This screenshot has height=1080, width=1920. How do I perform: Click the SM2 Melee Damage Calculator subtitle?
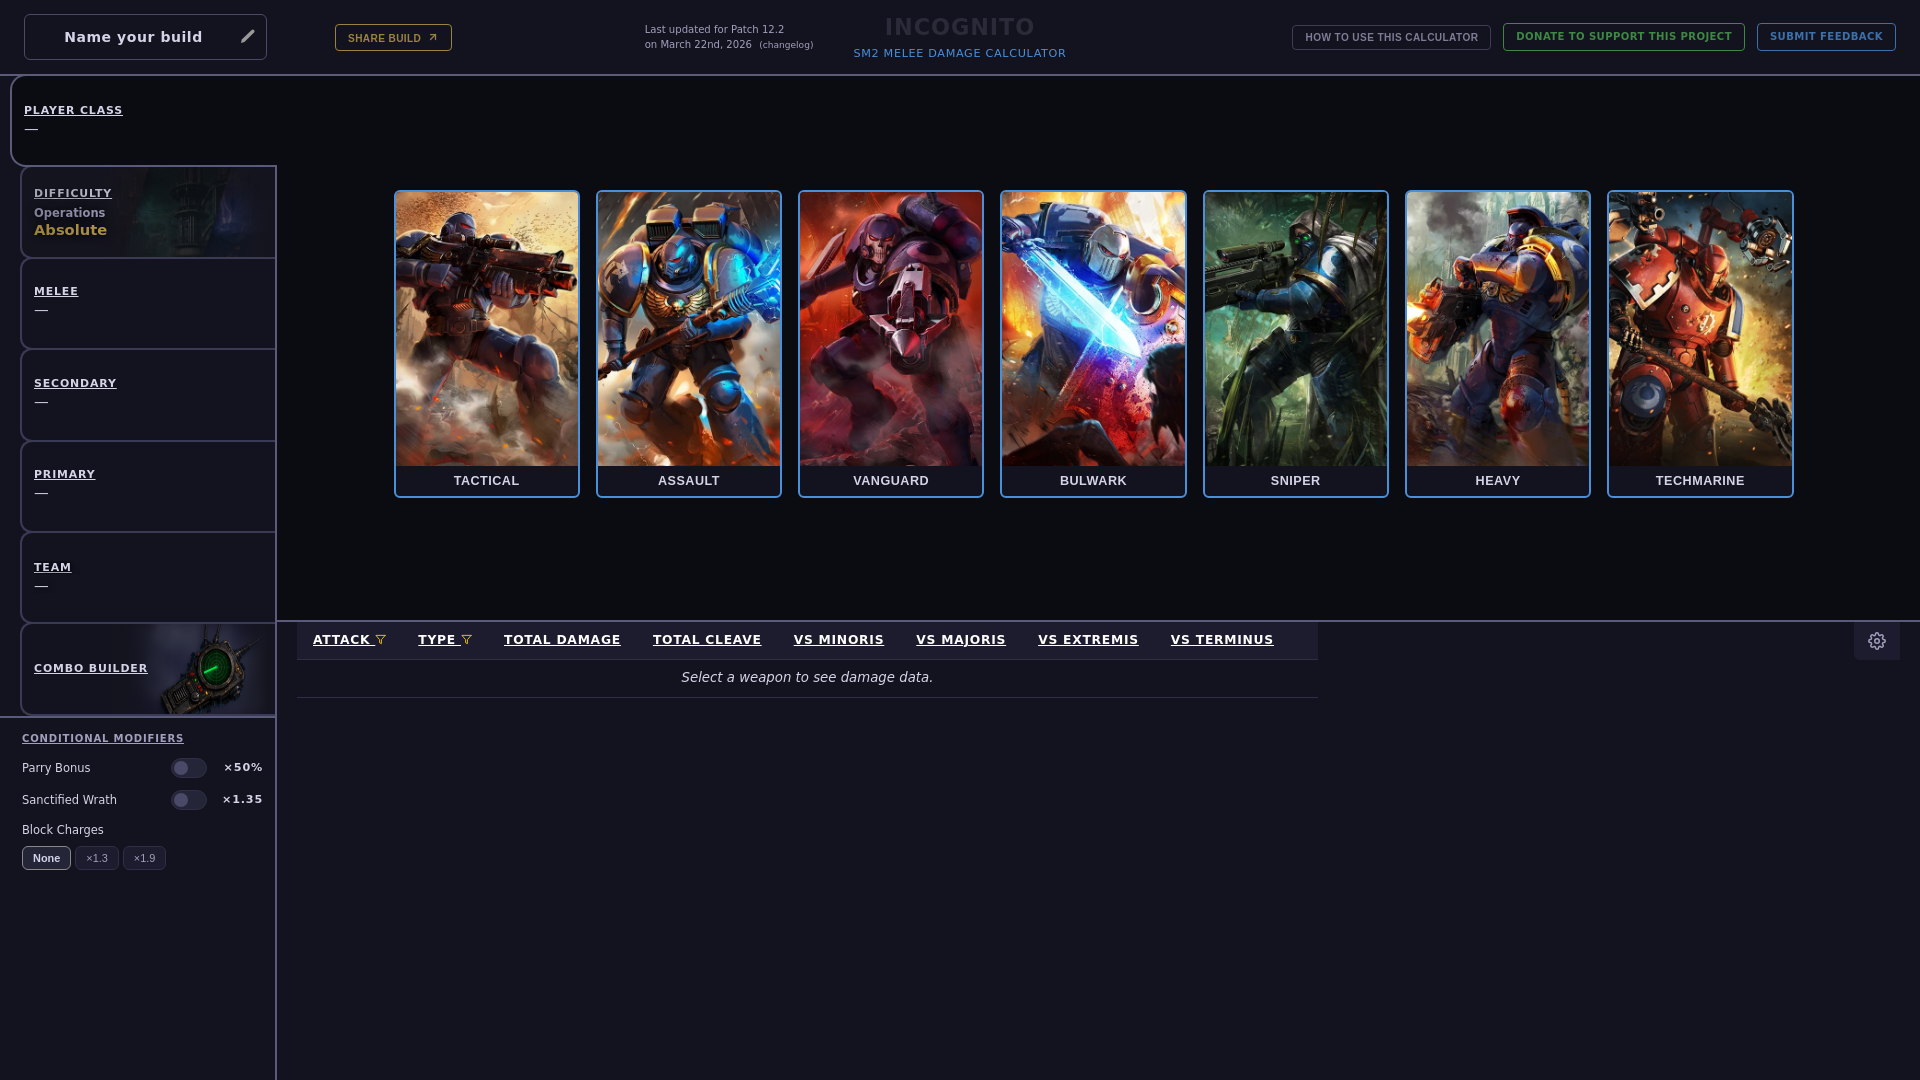(960, 53)
